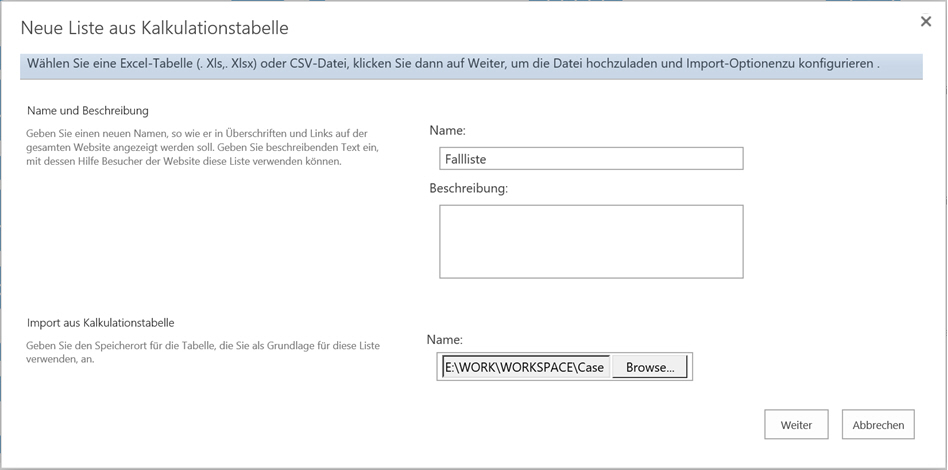Click the list name field containing Fallliste
Image resolution: width=948 pixels, height=470 pixels.
(x=591, y=158)
